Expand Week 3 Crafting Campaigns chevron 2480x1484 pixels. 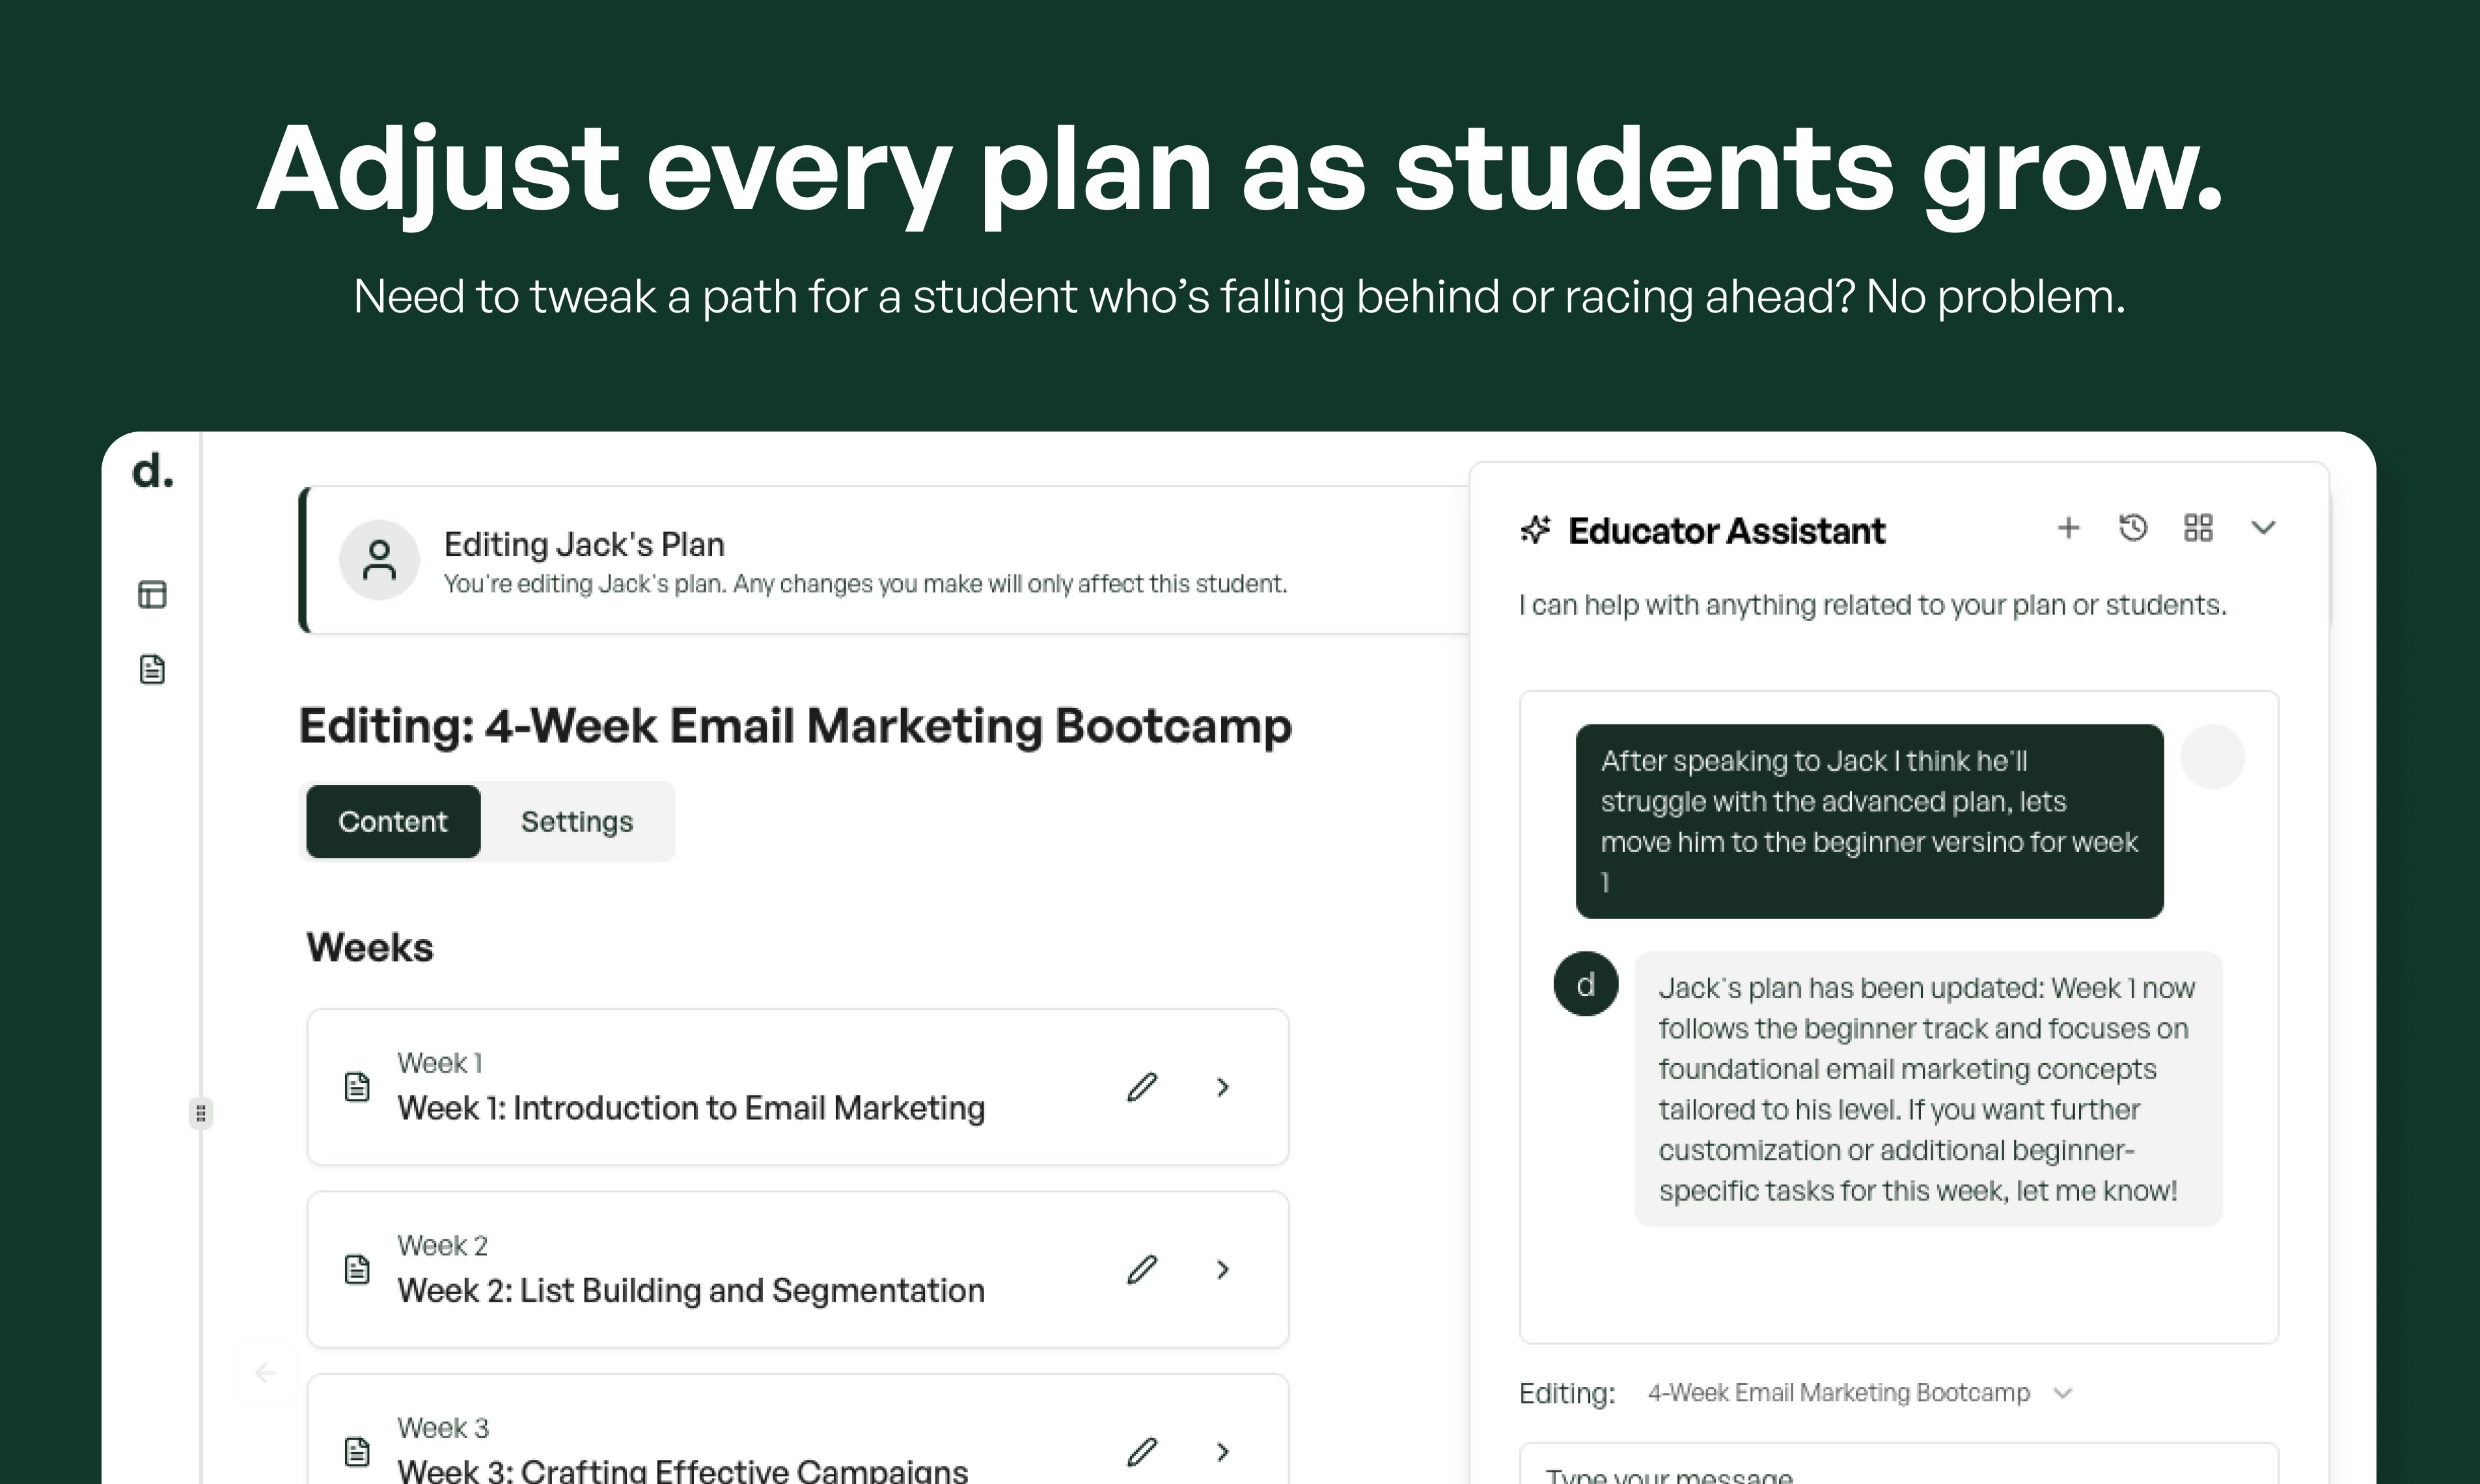pos(1222,1452)
